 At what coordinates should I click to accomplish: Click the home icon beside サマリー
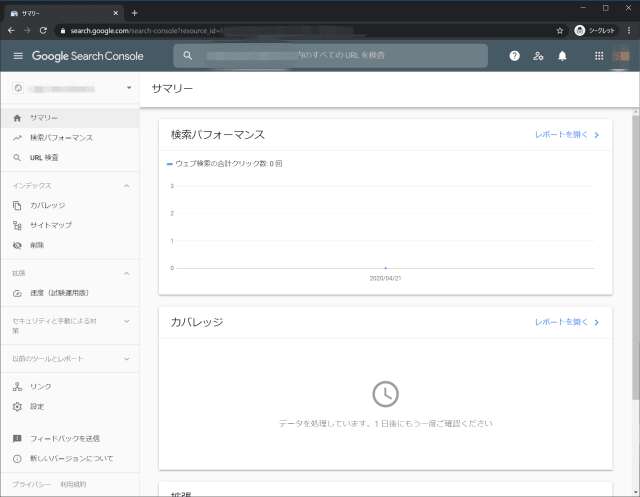17,118
